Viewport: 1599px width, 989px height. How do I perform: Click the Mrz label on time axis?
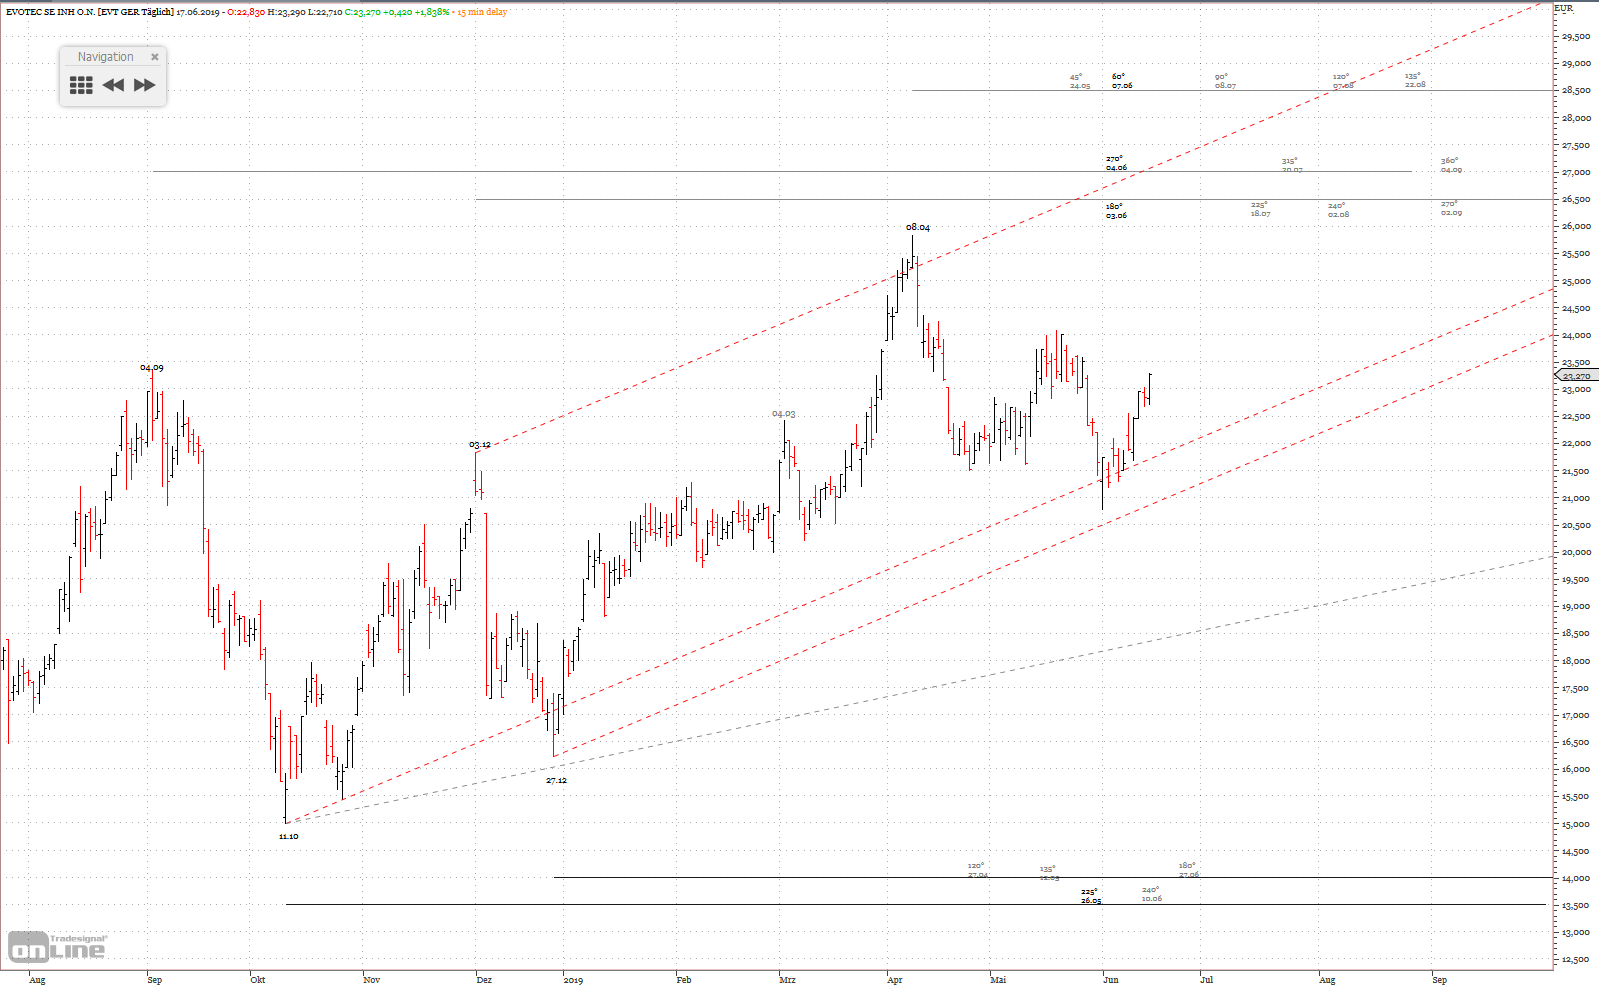pyautogui.click(x=788, y=980)
